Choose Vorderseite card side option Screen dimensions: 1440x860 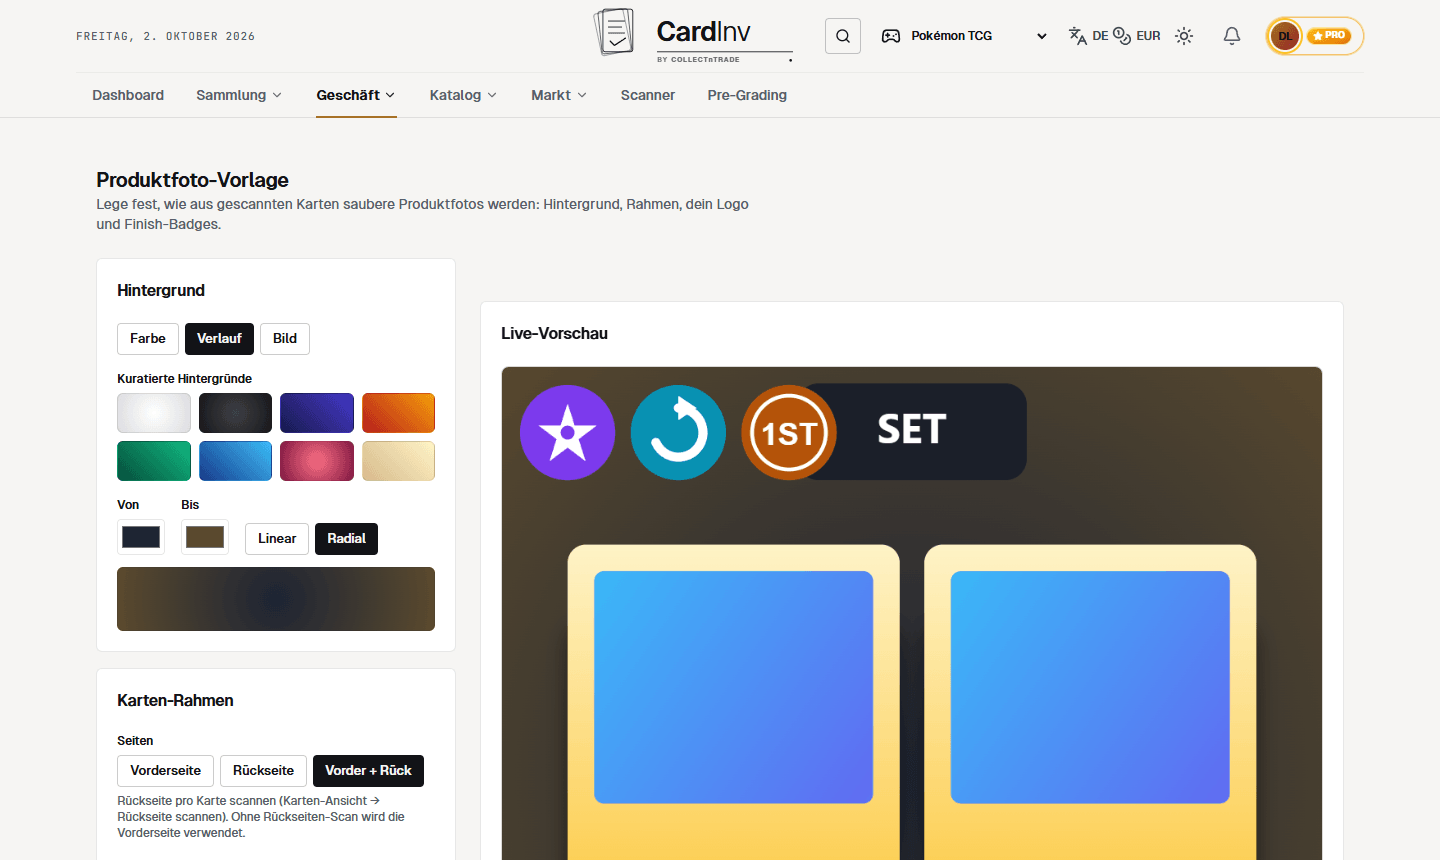click(165, 771)
